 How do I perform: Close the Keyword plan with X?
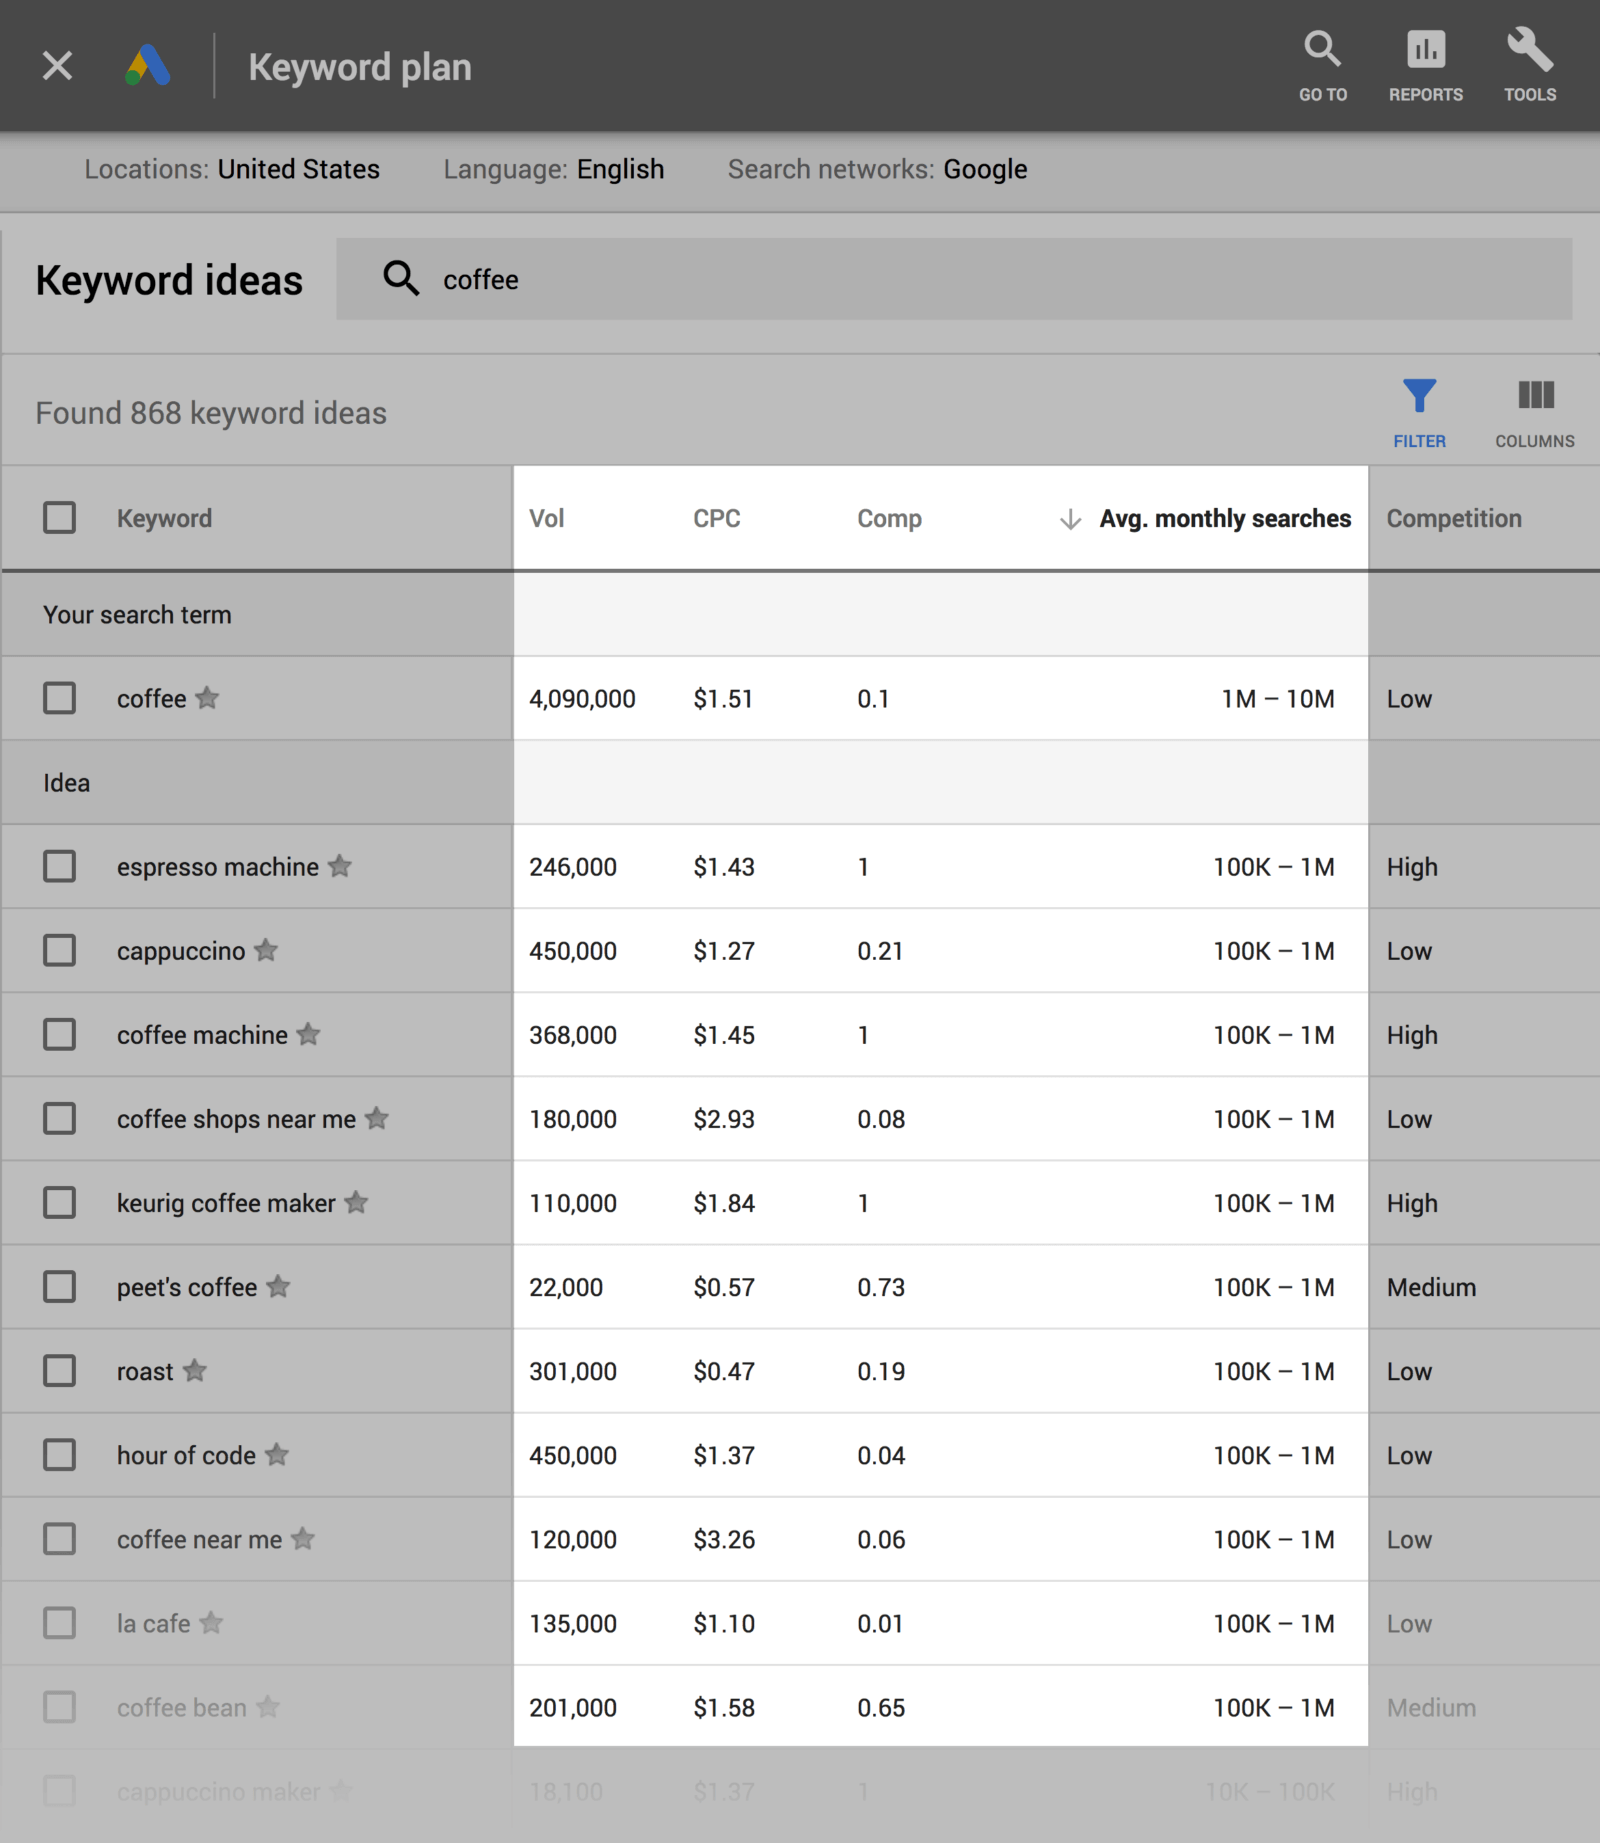(x=57, y=66)
